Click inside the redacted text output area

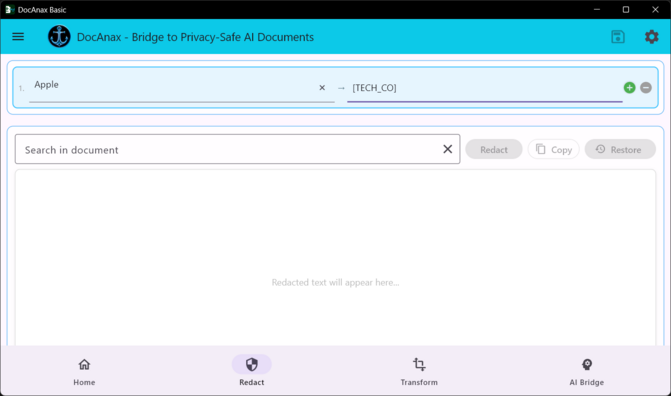point(336,258)
